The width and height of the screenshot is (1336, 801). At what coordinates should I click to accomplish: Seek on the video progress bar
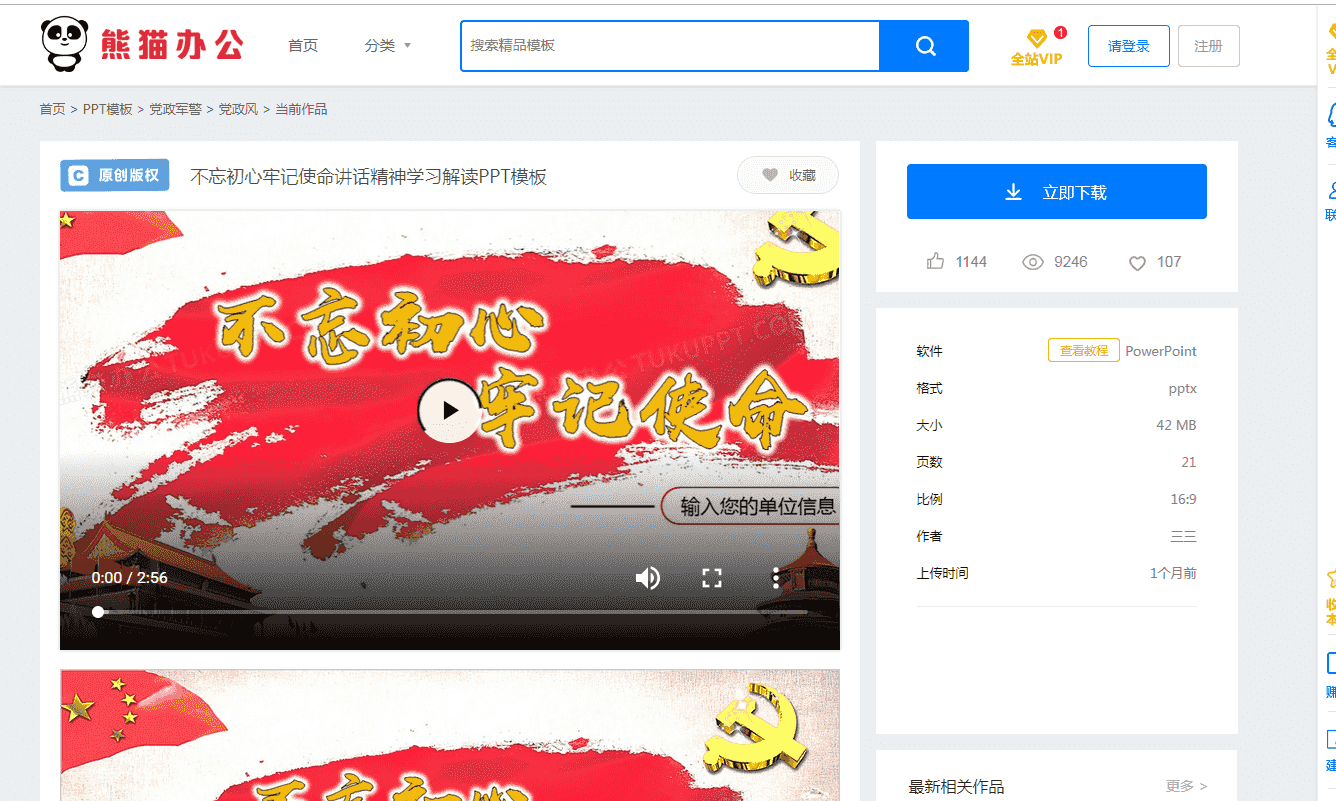click(x=452, y=612)
